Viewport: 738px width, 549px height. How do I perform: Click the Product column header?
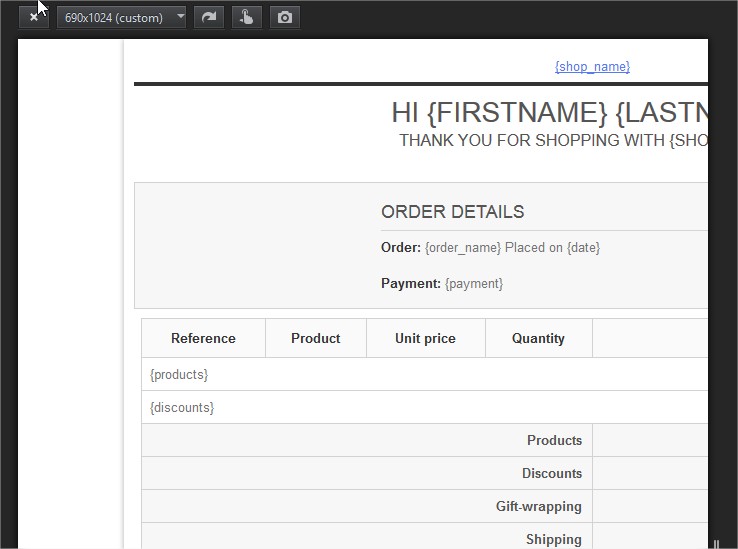[316, 338]
